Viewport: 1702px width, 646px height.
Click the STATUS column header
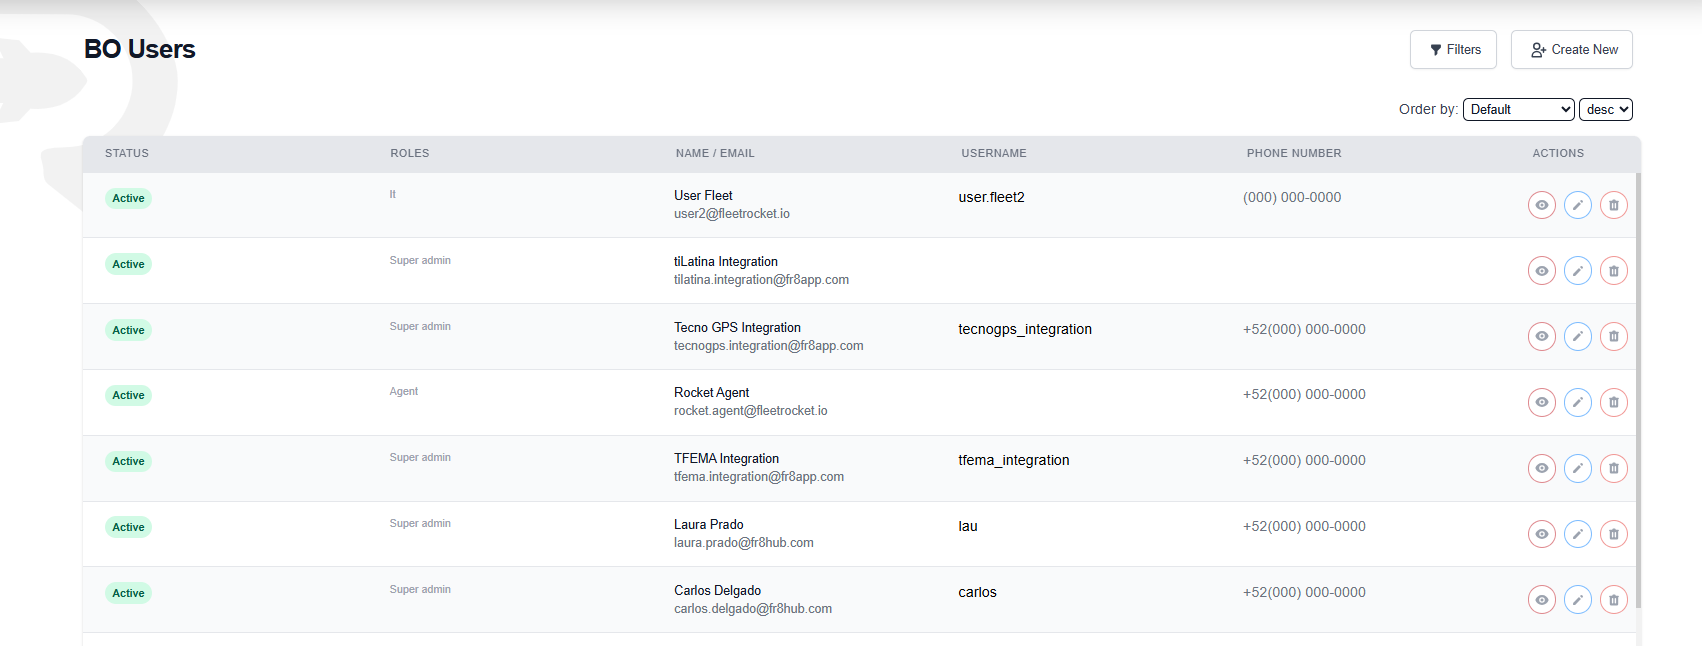point(127,153)
